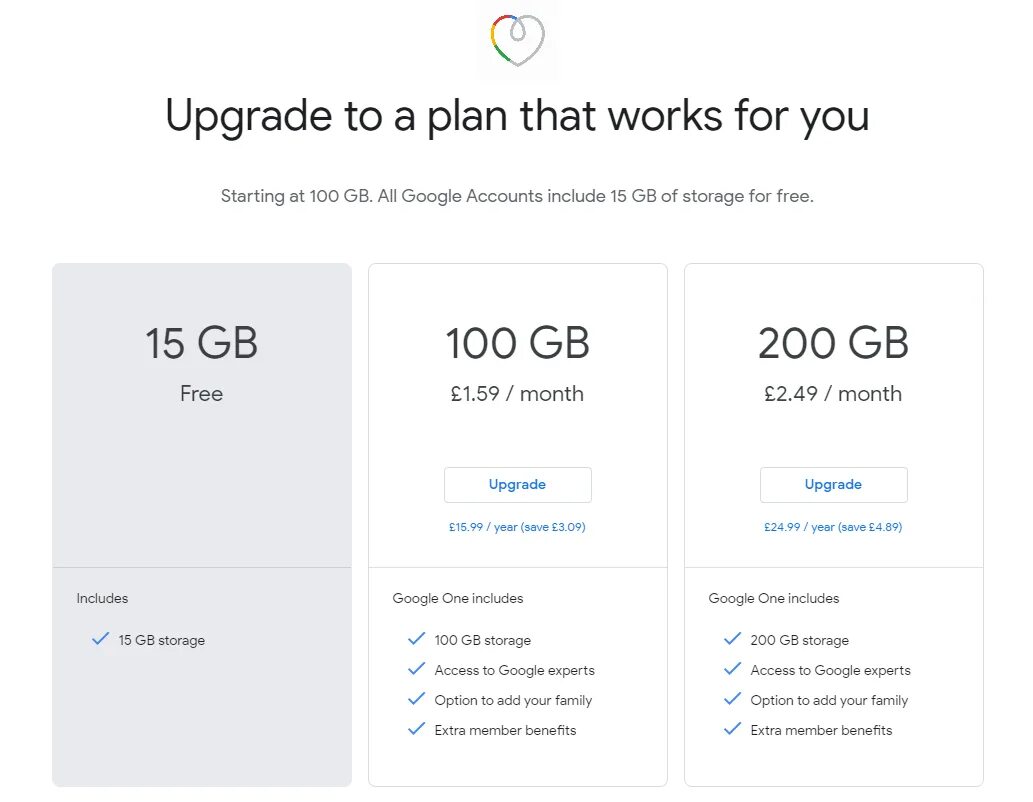Viewport: 1033px width, 802px height.
Task: Click the 200 GB plan heading
Action: [833, 343]
